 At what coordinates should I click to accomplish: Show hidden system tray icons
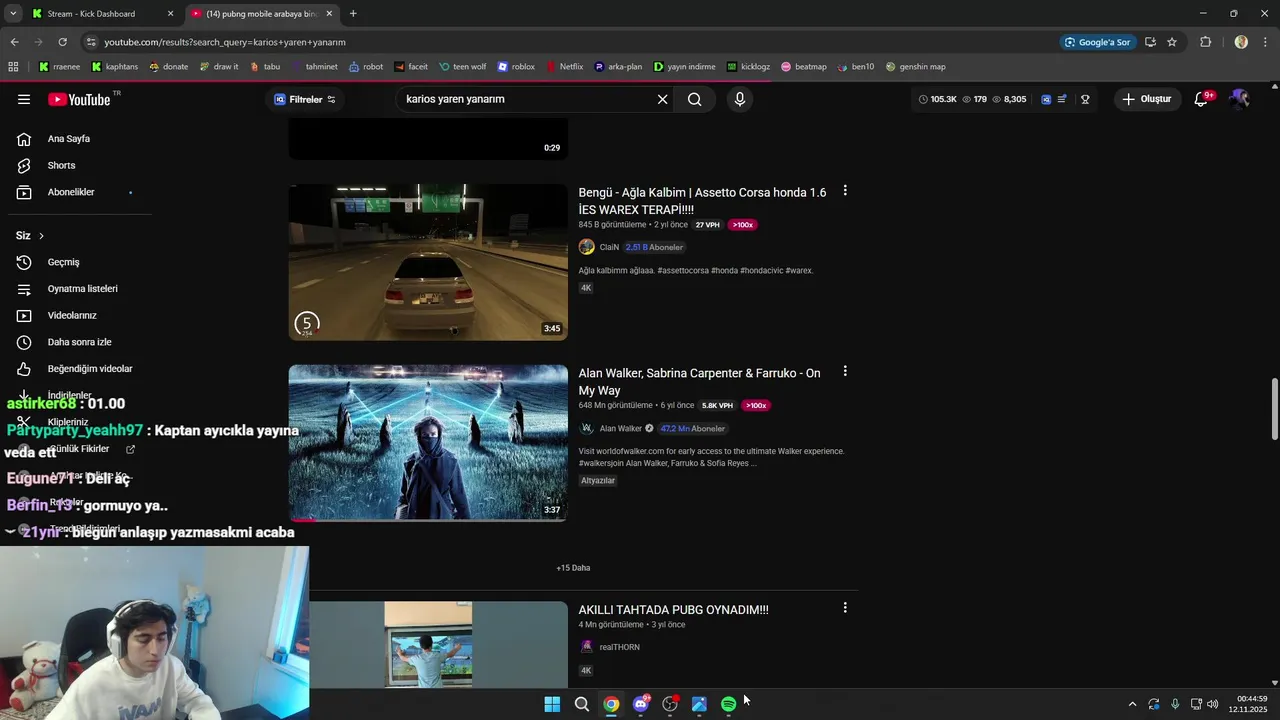(1132, 704)
